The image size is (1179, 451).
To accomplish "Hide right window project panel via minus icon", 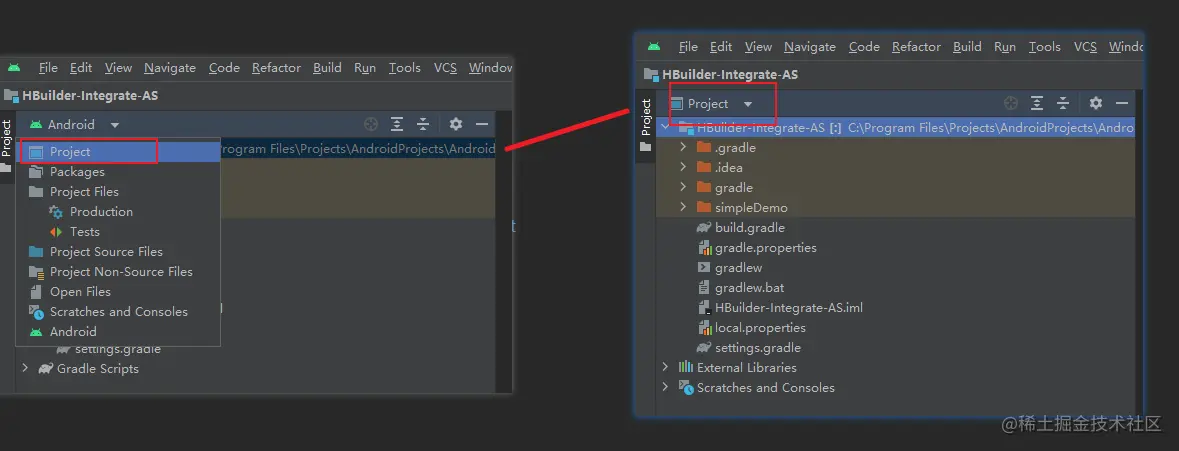I will coord(1122,103).
